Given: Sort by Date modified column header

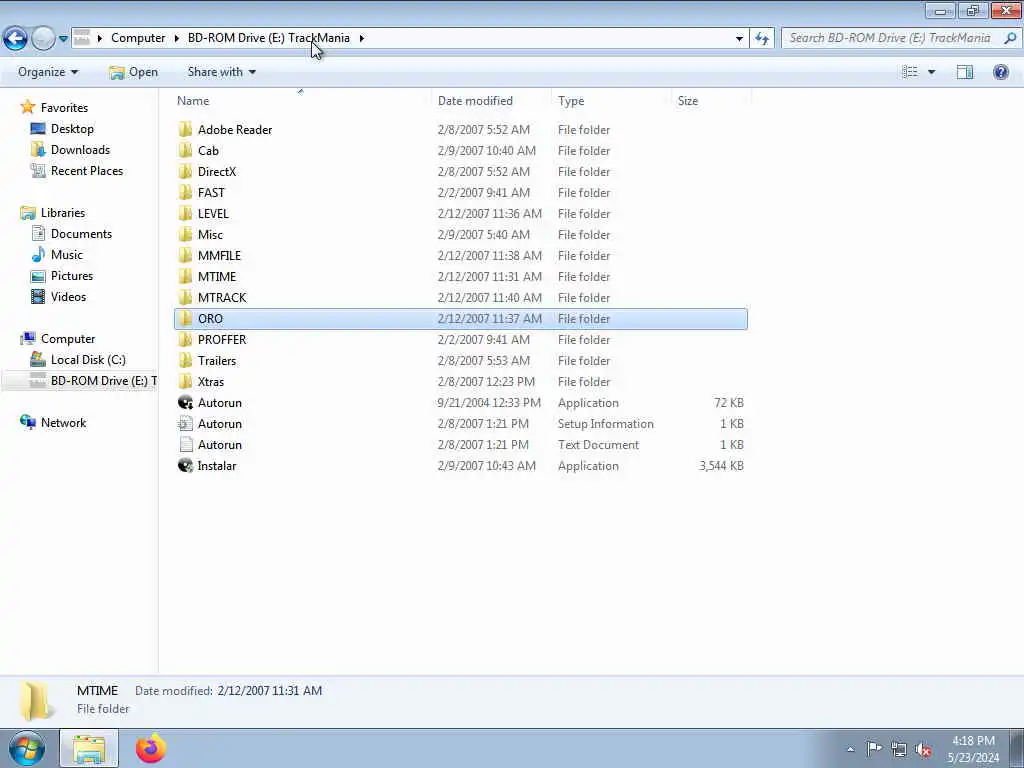Looking at the screenshot, I should point(475,101).
